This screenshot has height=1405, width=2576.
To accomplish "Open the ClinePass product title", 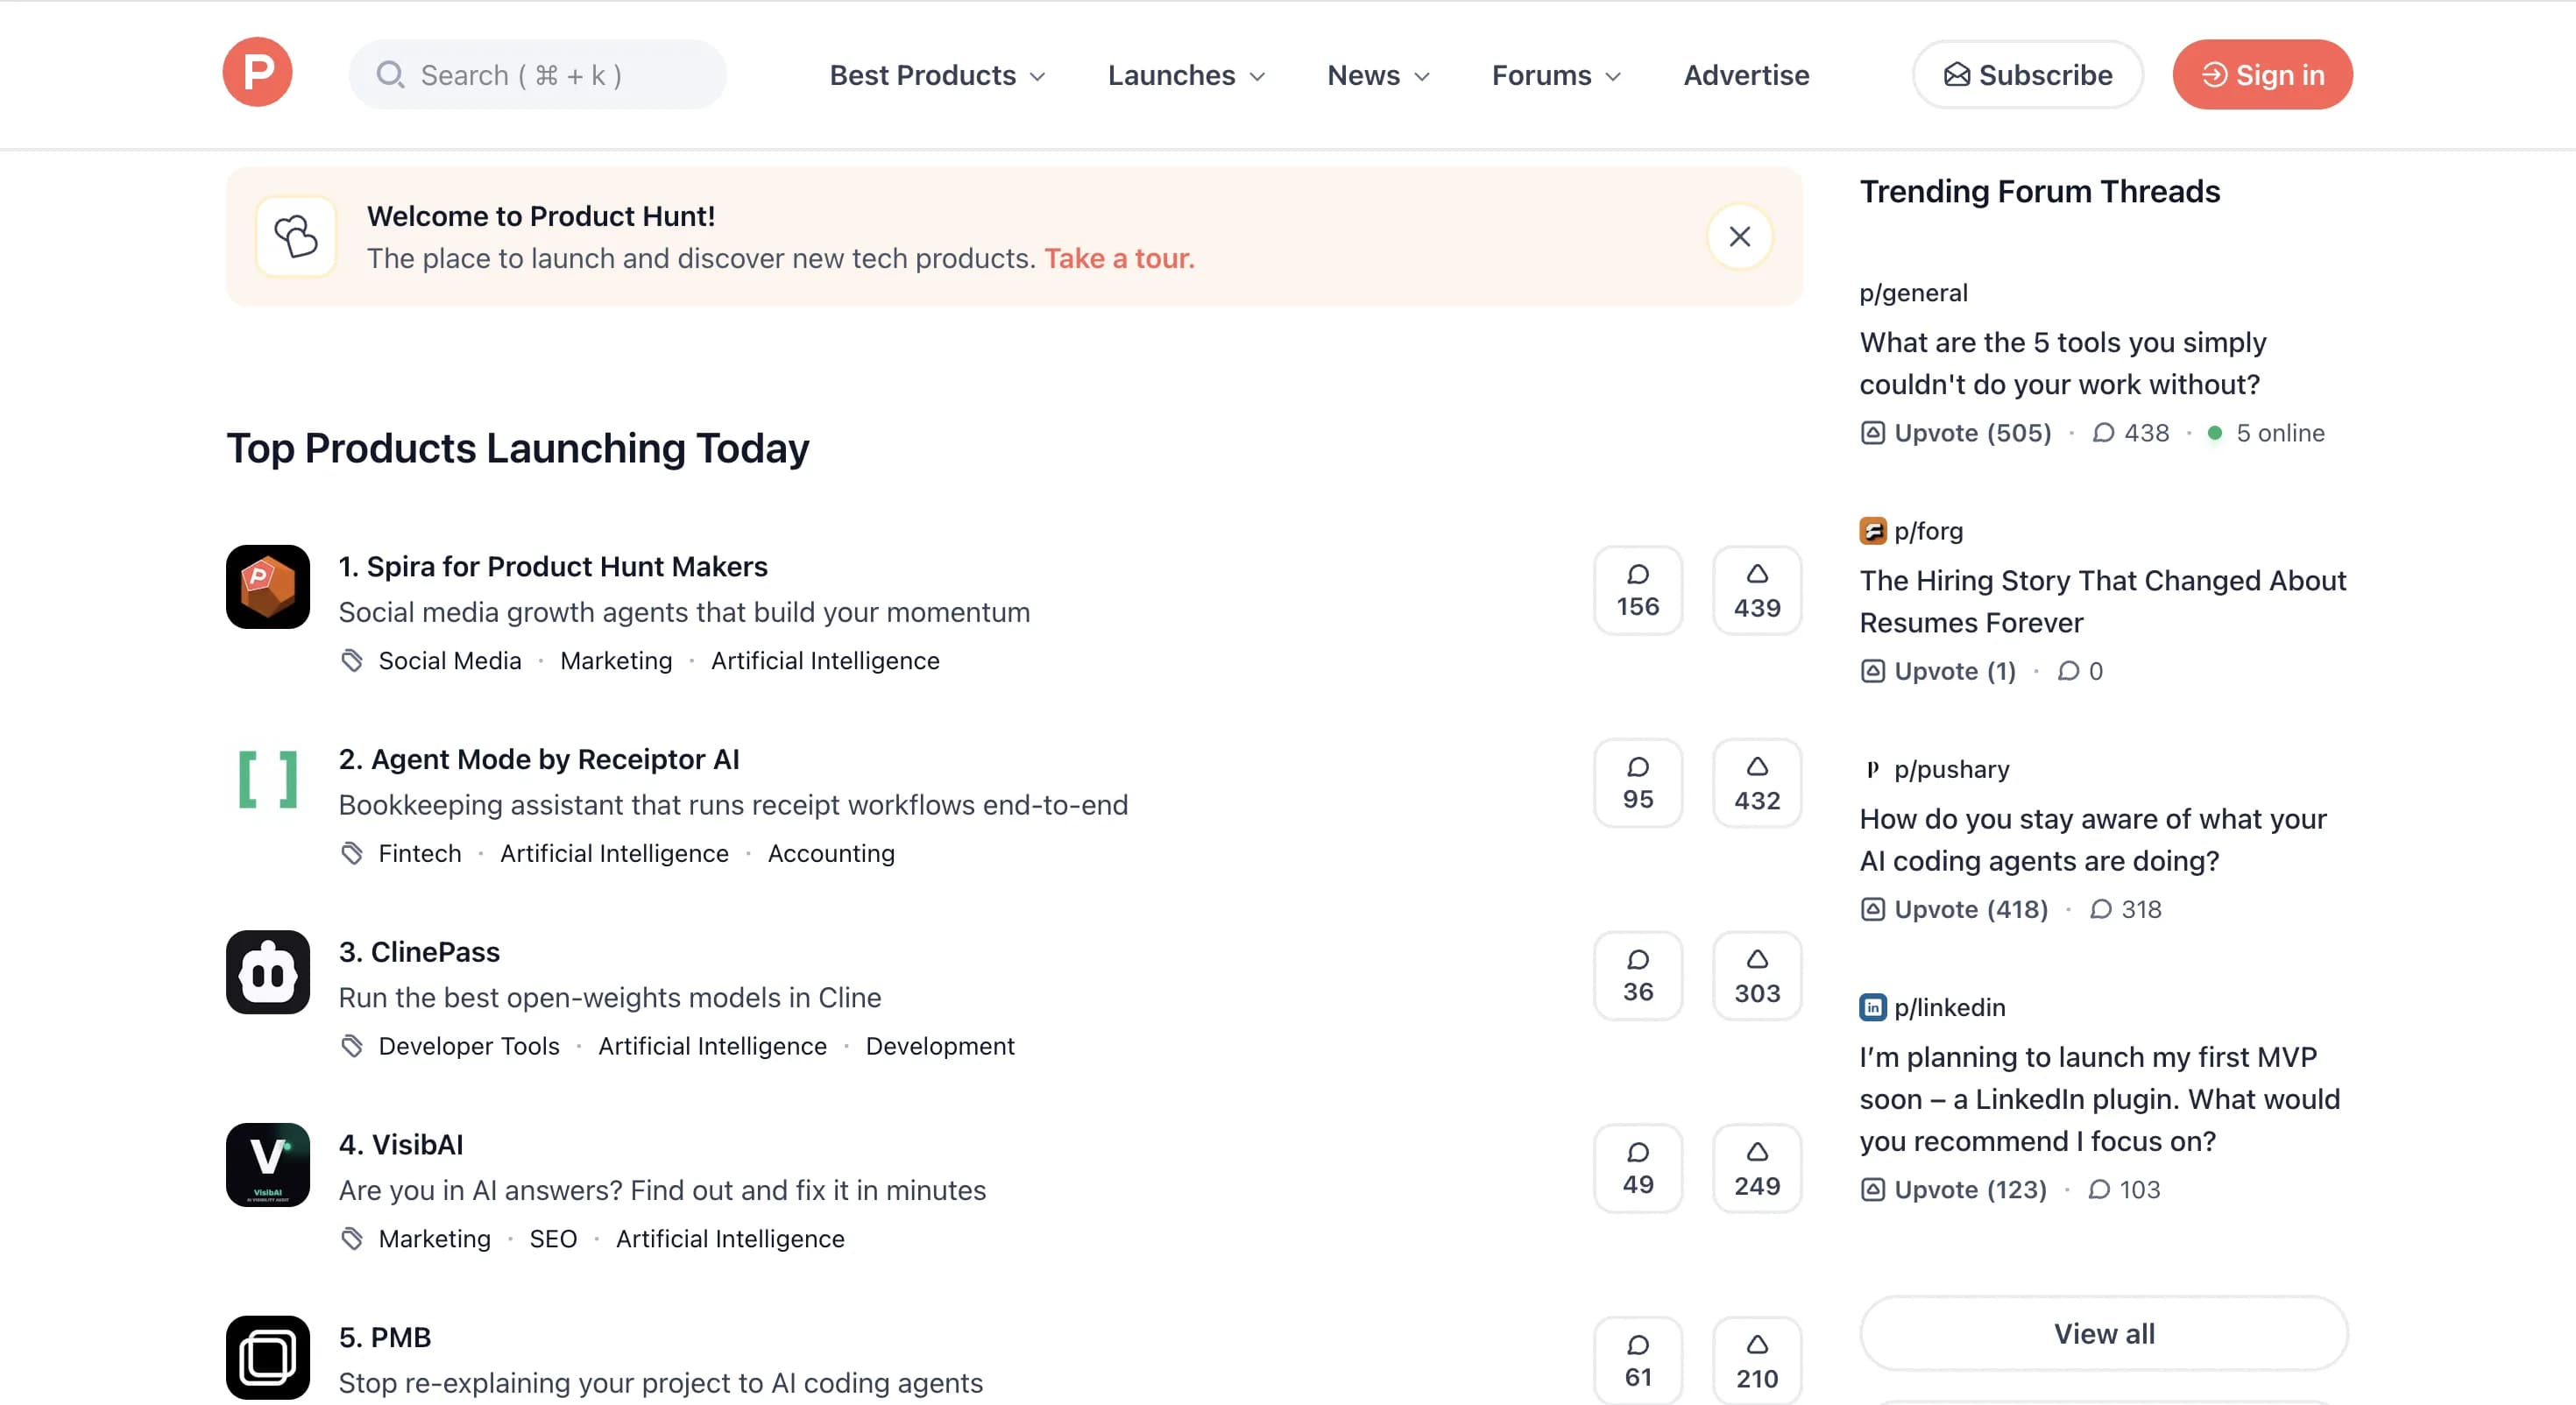I will 419,952.
